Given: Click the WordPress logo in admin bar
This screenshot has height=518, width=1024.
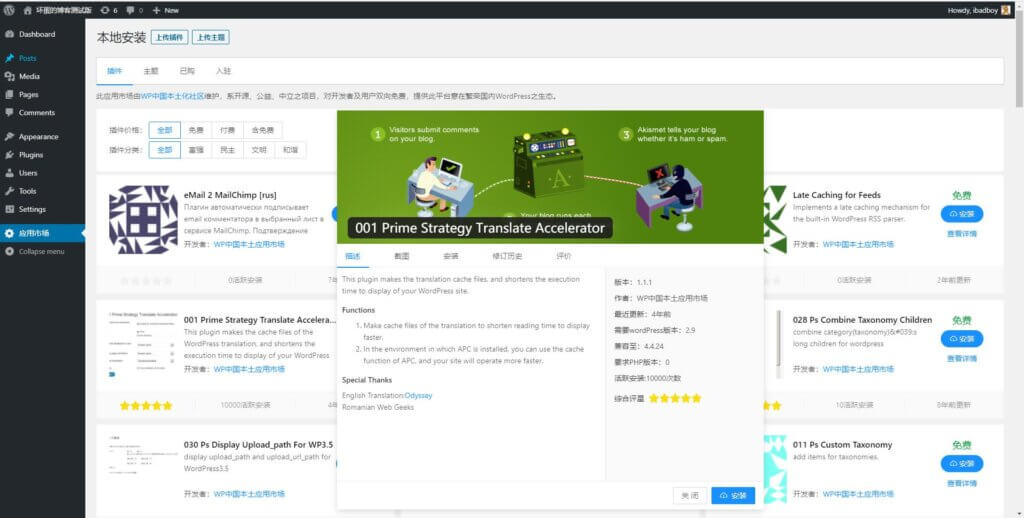Looking at the screenshot, I should pyautogui.click(x=9, y=10).
